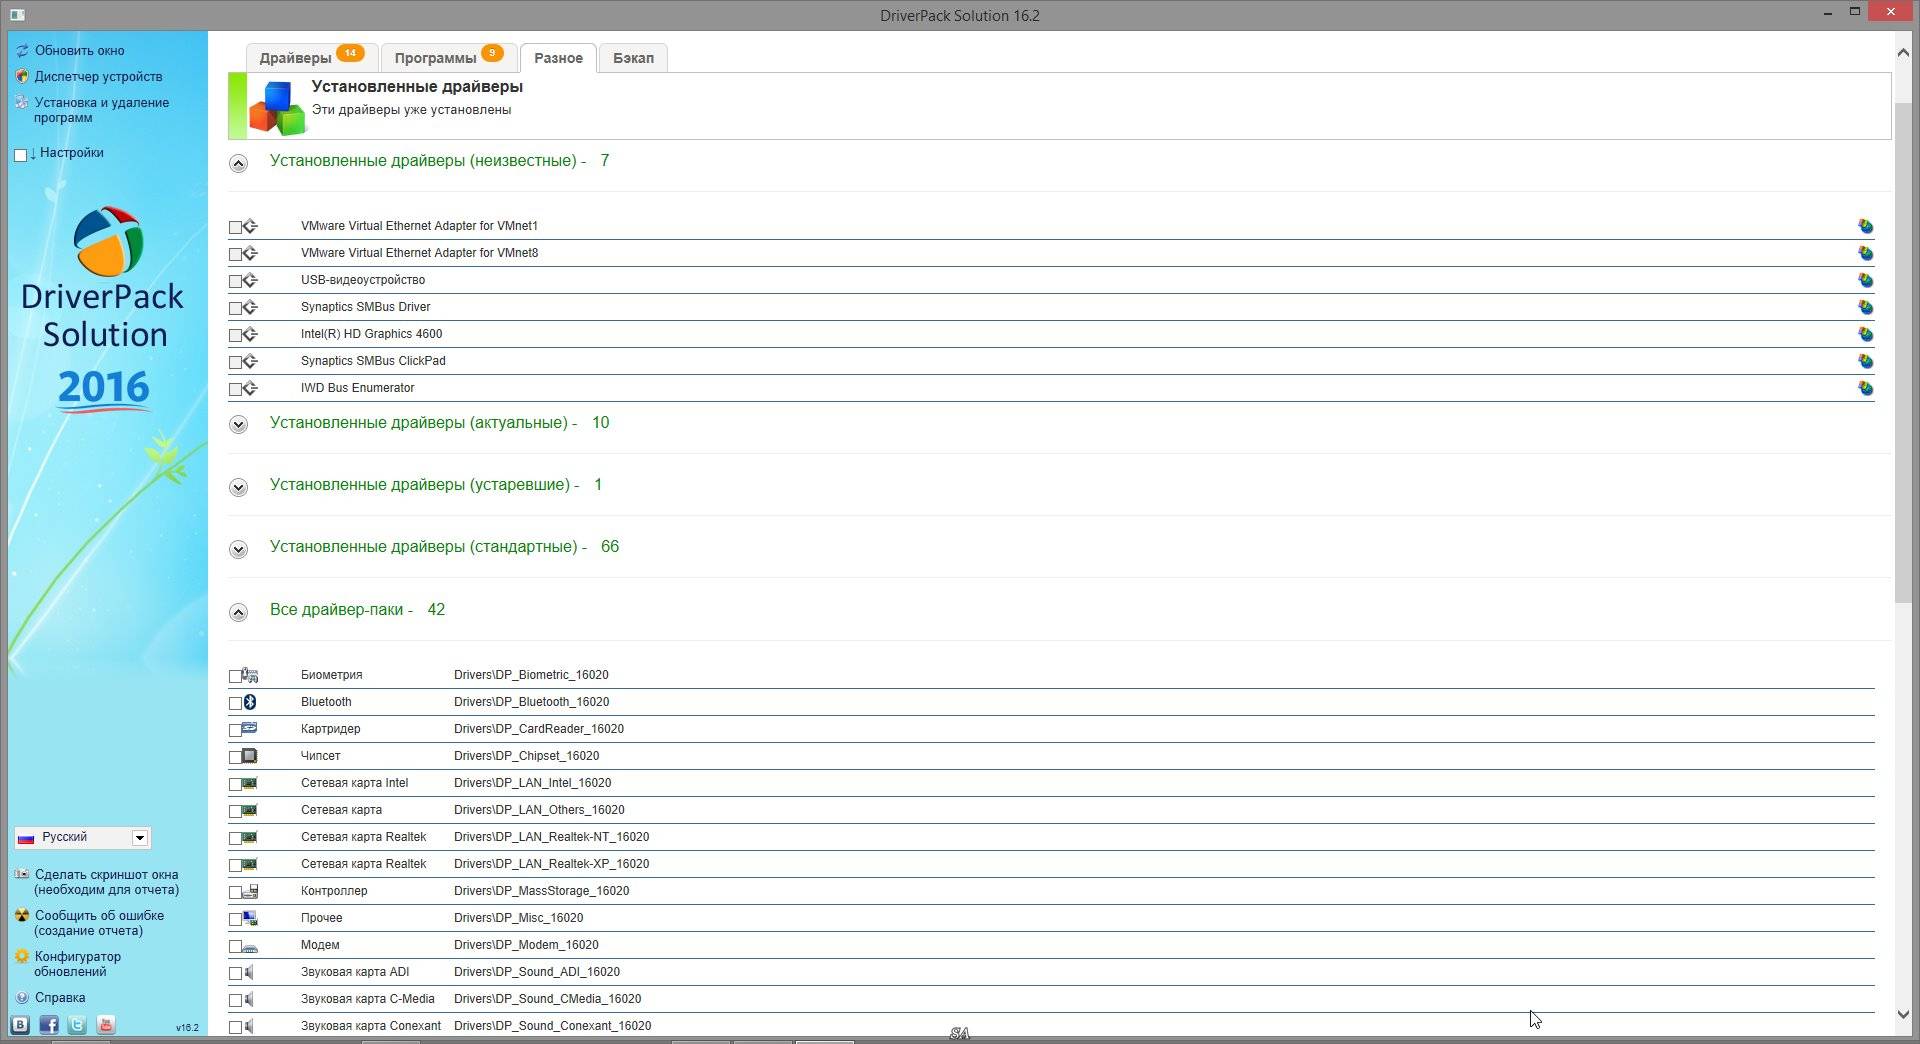Click Обновить окно link
The width and height of the screenshot is (1920, 1044).
click(x=80, y=50)
